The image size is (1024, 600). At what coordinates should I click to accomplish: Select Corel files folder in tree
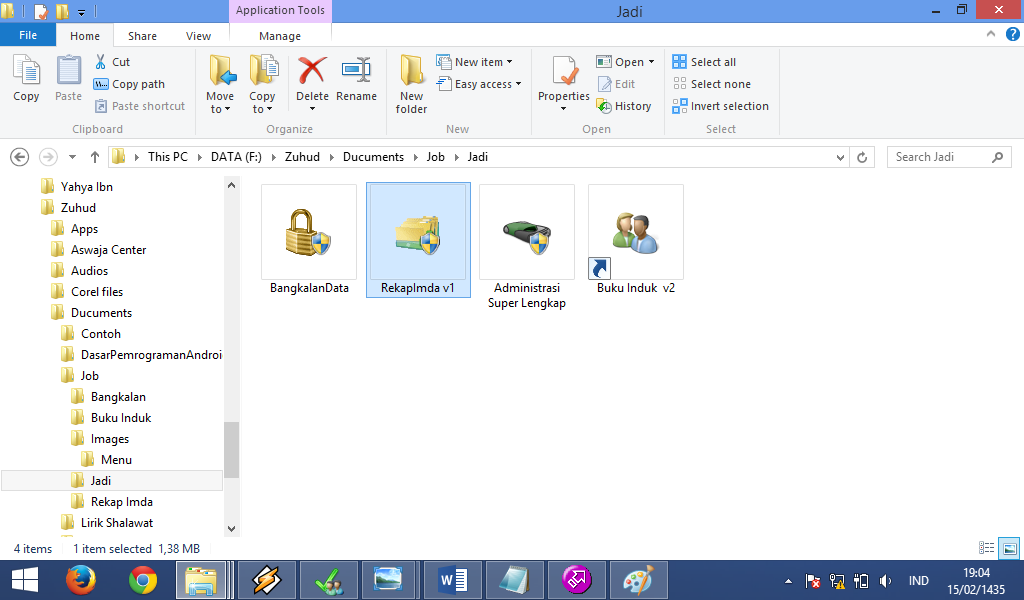(x=97, y=292)
